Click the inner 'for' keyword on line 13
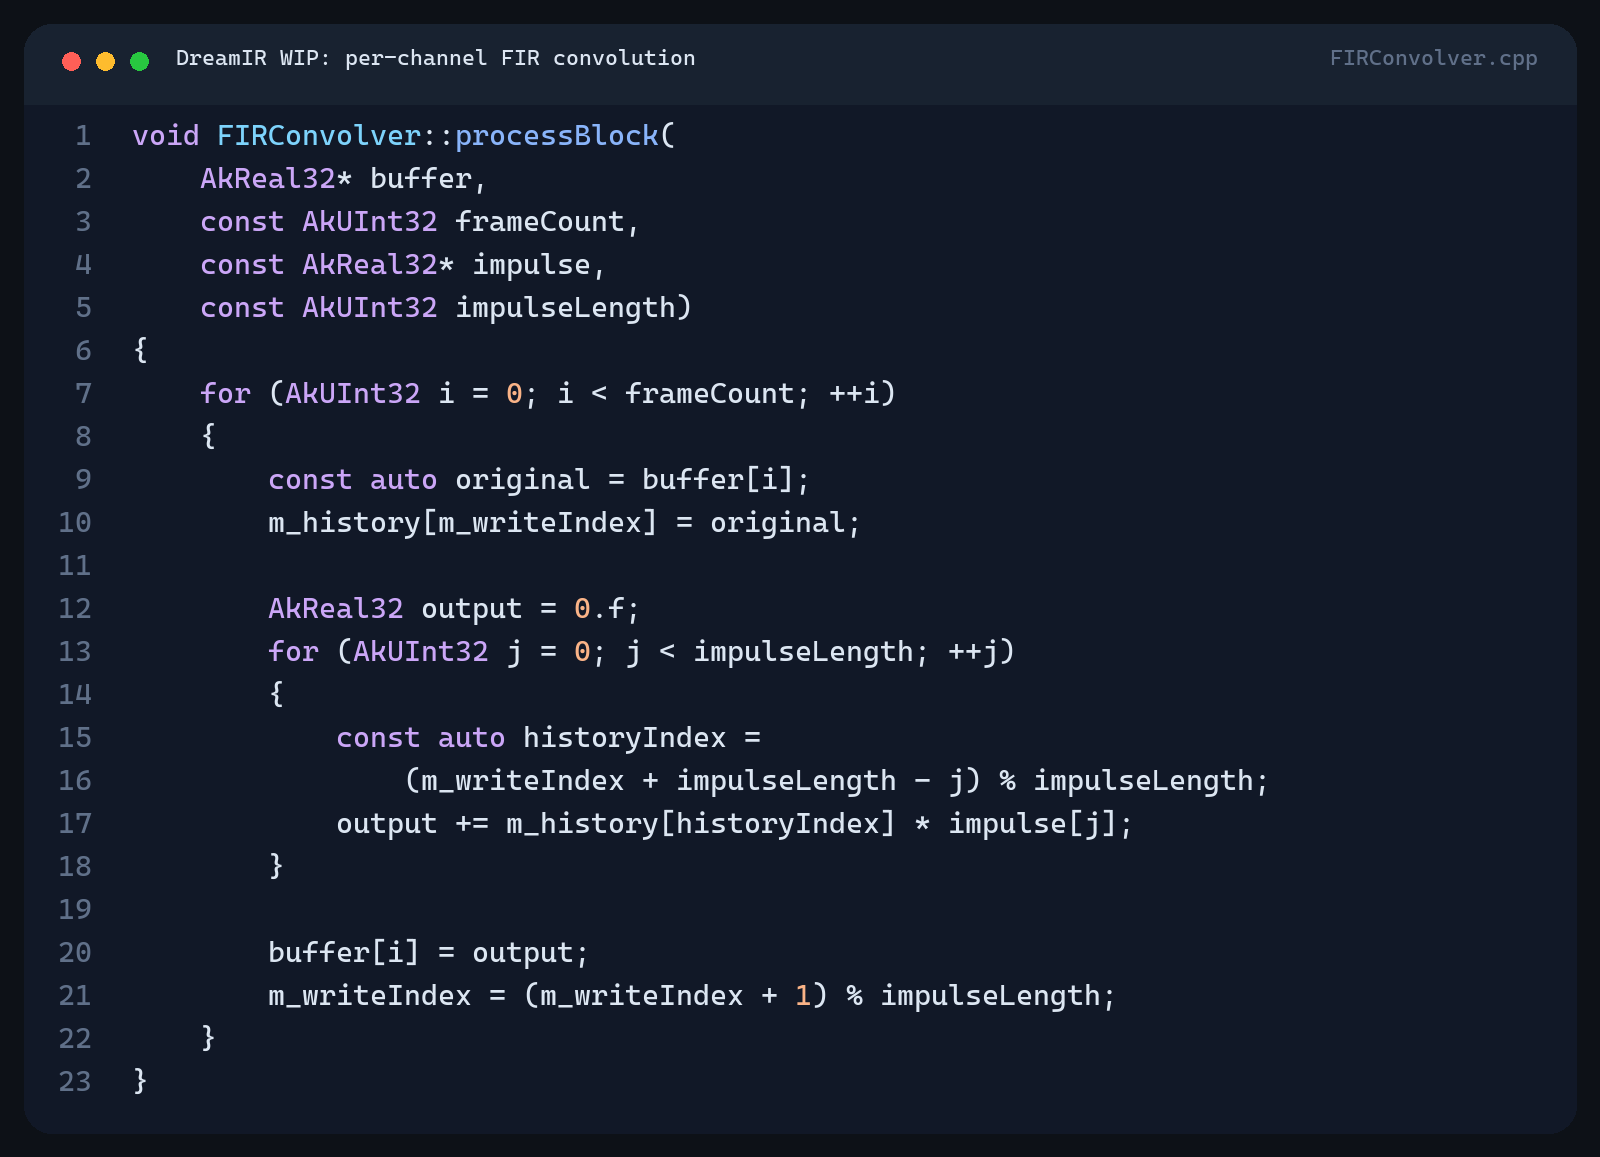Viewport: 1600px width, 1157px height. [293, 651]
